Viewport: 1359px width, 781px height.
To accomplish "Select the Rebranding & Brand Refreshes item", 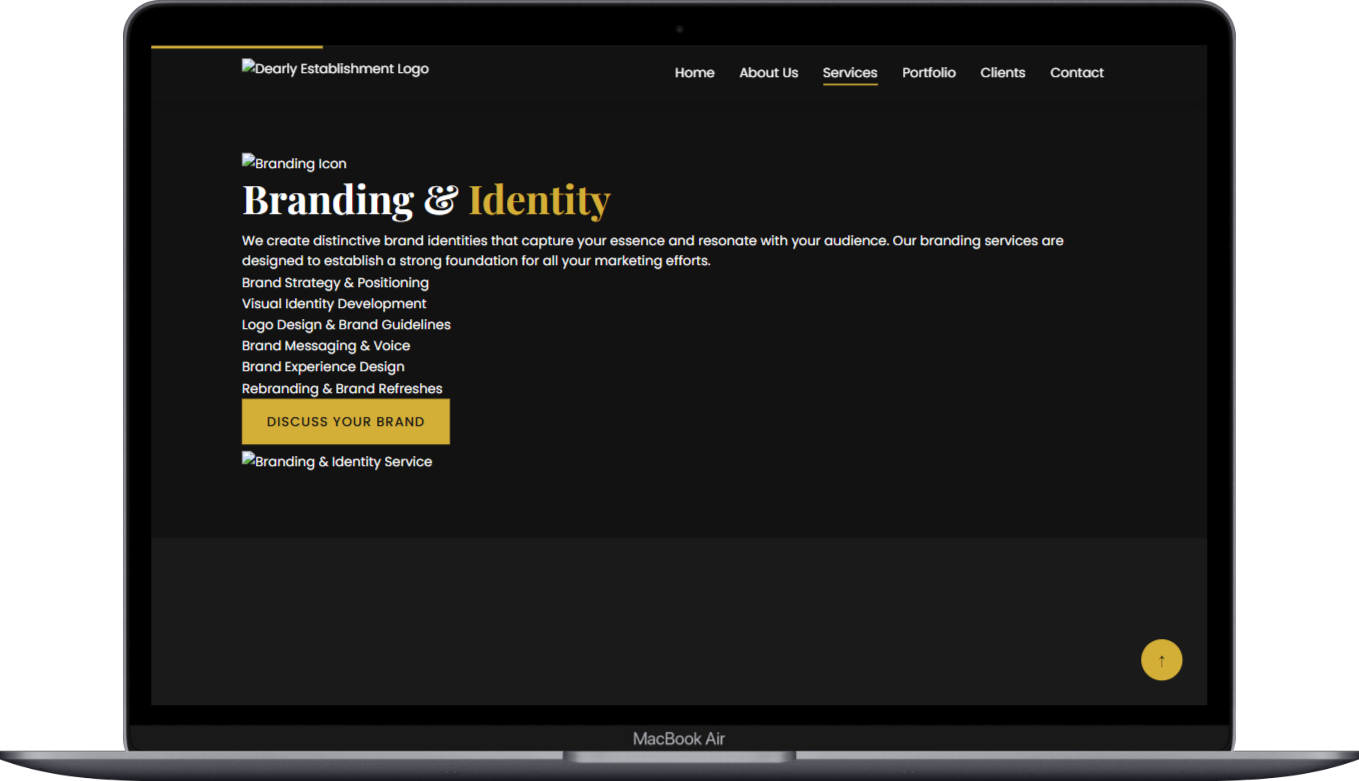I will coord(342,389).
